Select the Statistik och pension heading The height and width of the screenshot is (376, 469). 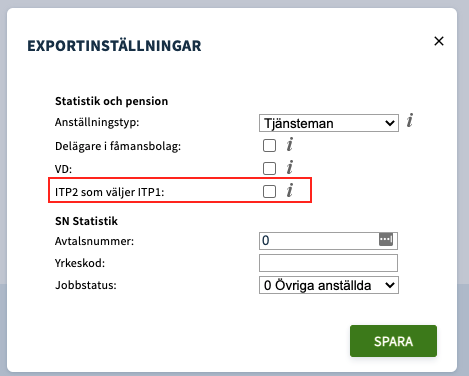pyautogui.click(x=111, y=101)
